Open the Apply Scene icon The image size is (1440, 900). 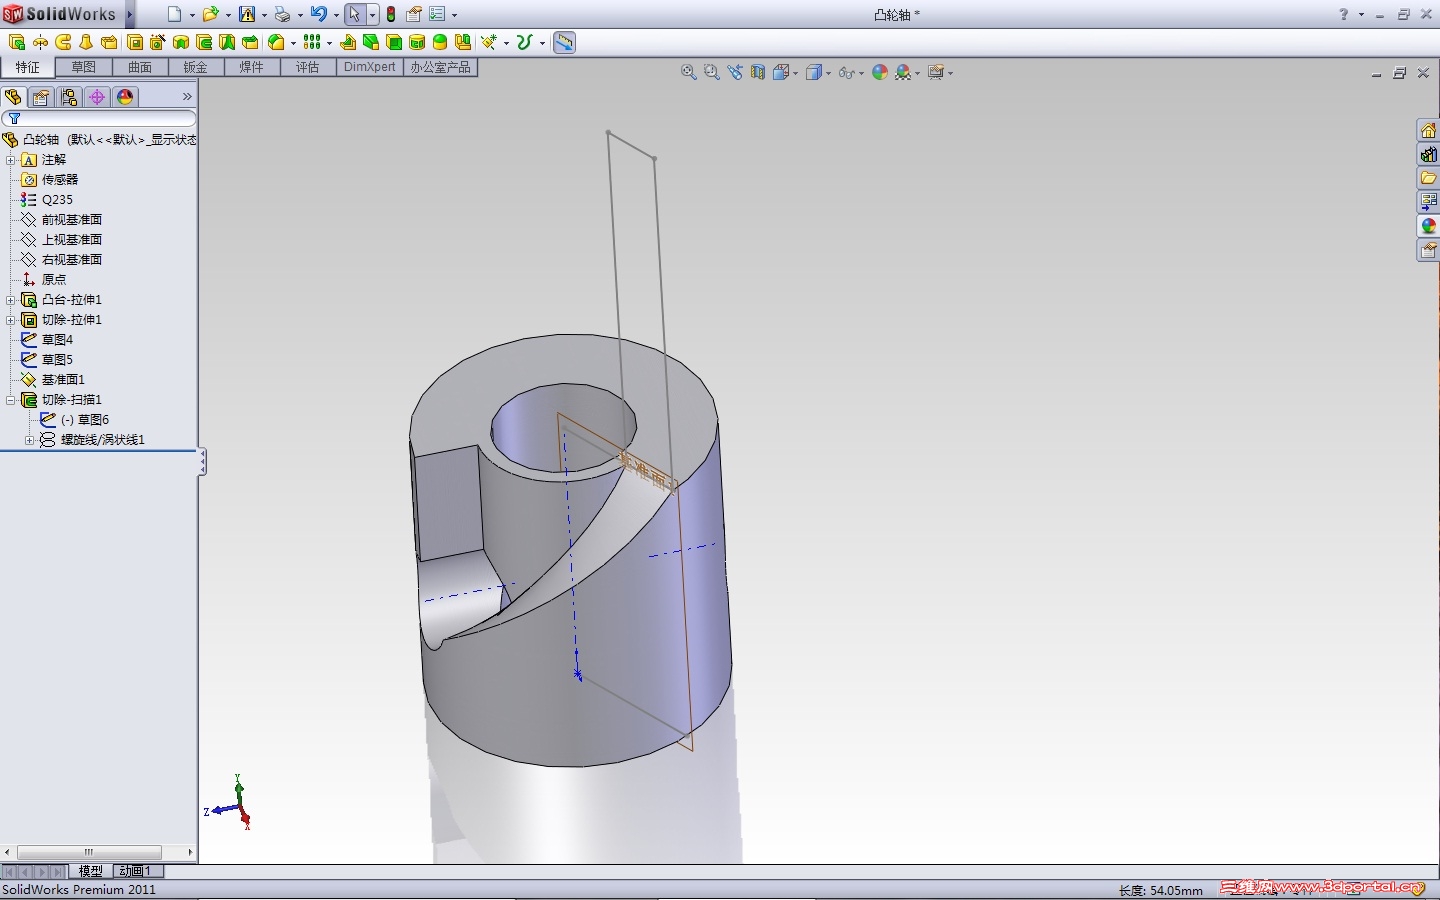click(903, 72)
